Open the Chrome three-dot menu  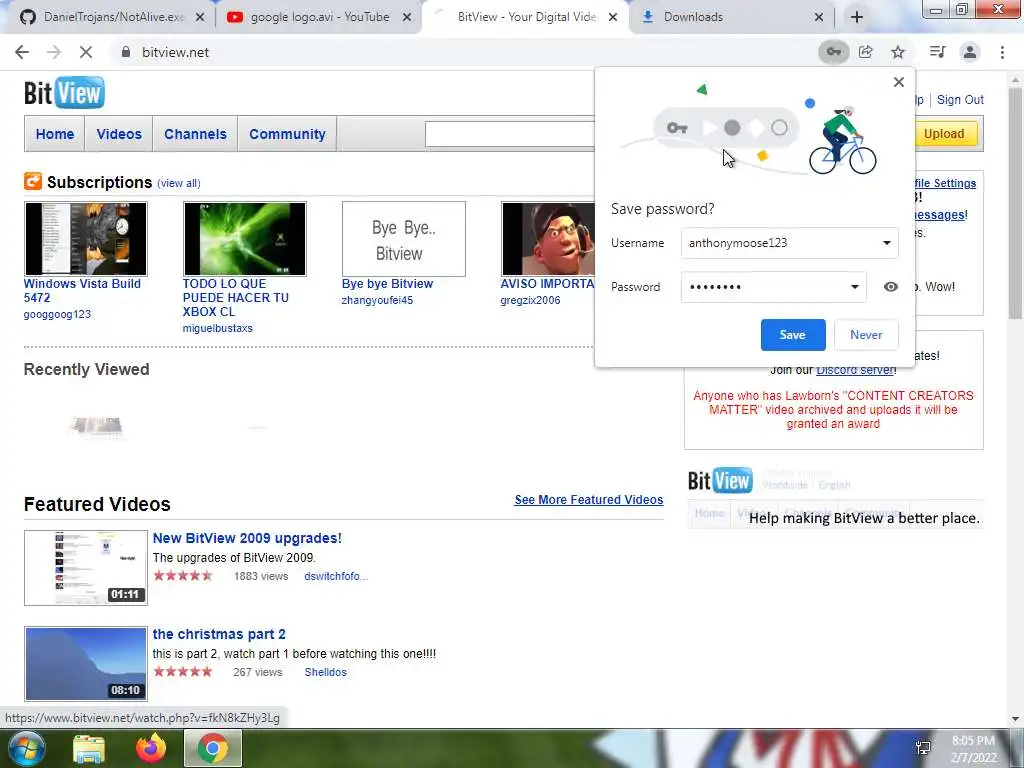point(1002,52)
